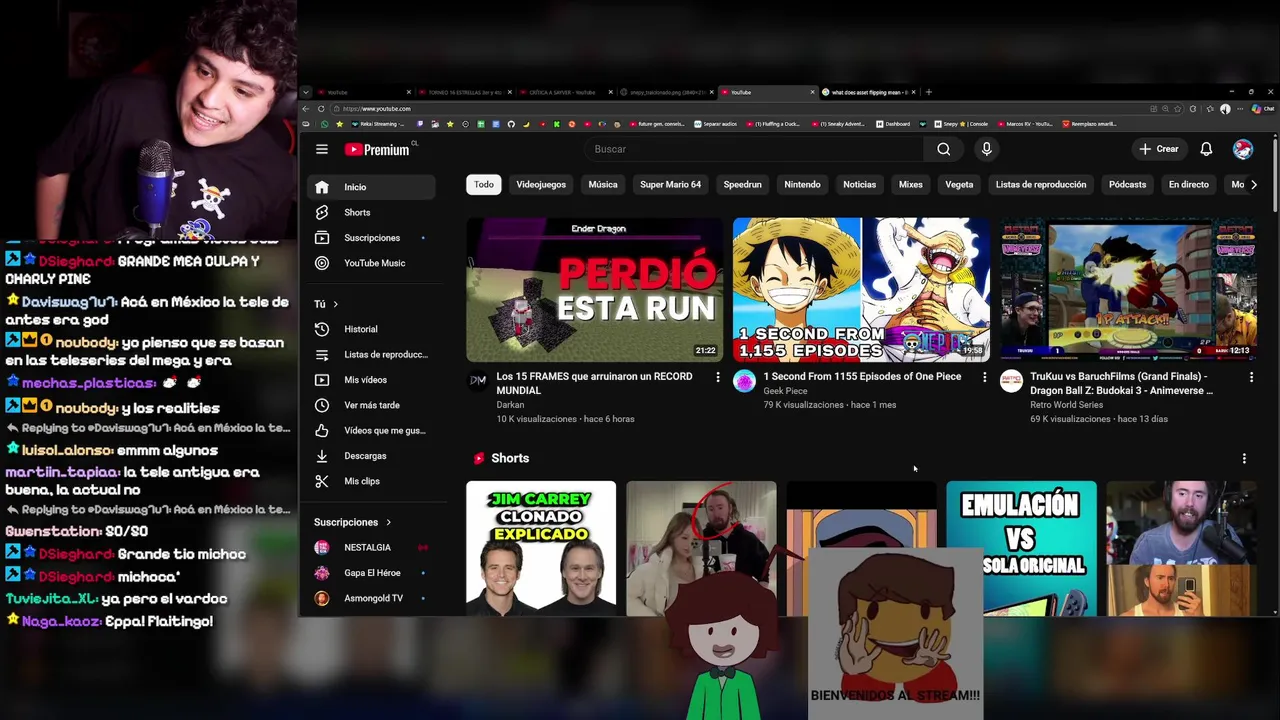The image size is (1280, 720).
Task: Open EMULACIÓN VS short
Action: click(x=1021, y=548)
